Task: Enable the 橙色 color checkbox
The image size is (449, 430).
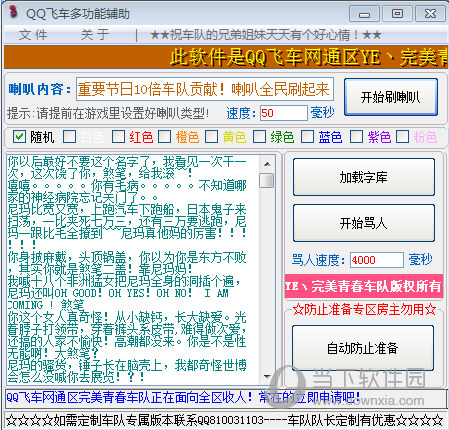Action: (x=164, y=137)
